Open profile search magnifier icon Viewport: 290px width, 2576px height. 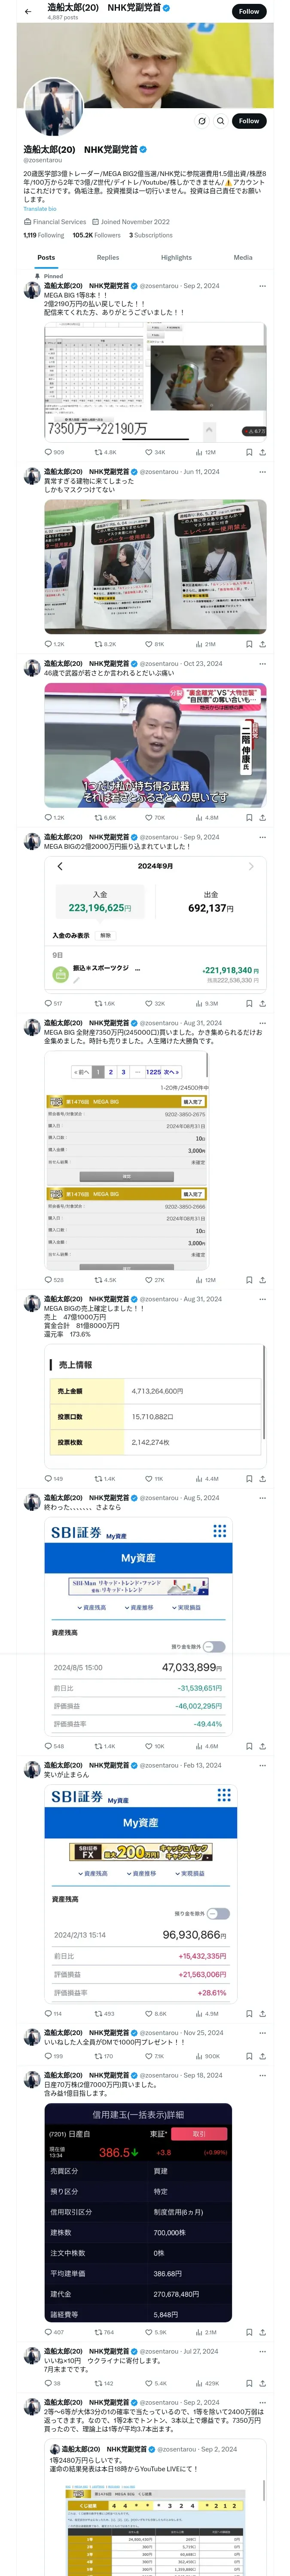click(220, 121)
